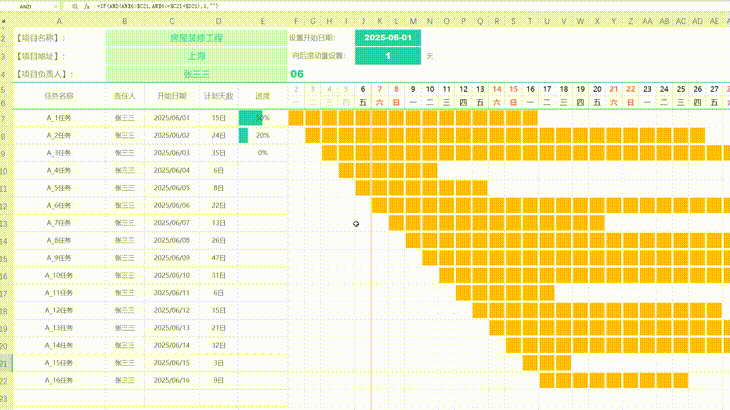Click the 进度 column heading
The height and width of the screenshot is (410, 730).
pyautogui.click(x=263, y=96)
